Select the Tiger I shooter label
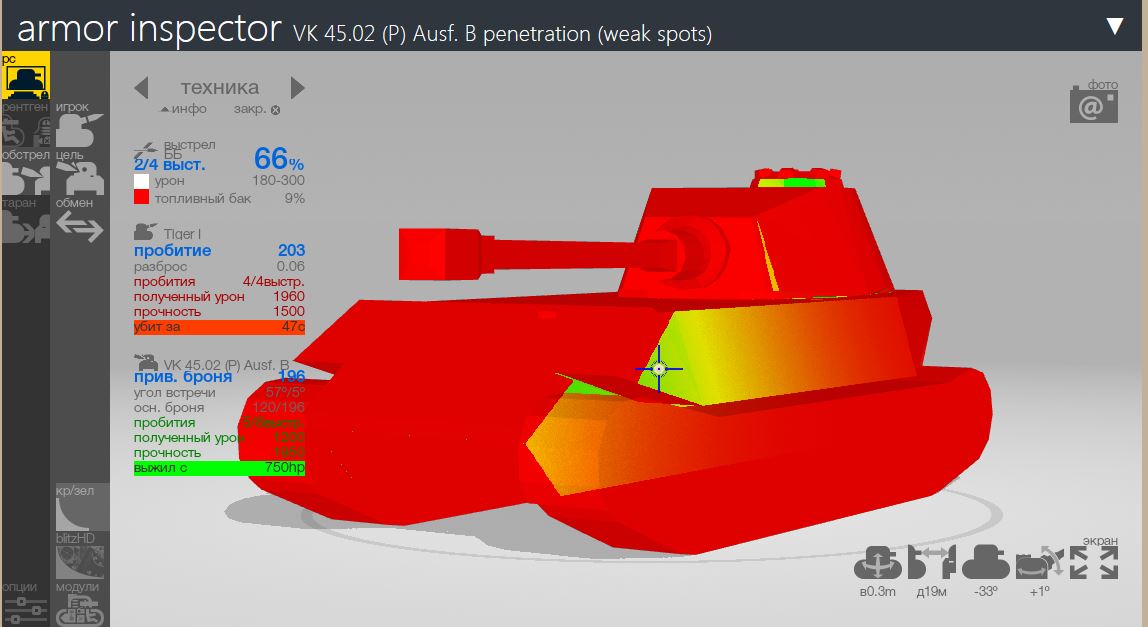Image resolution: width=1148 pixels, height=627 pixels. pos(182,234)
